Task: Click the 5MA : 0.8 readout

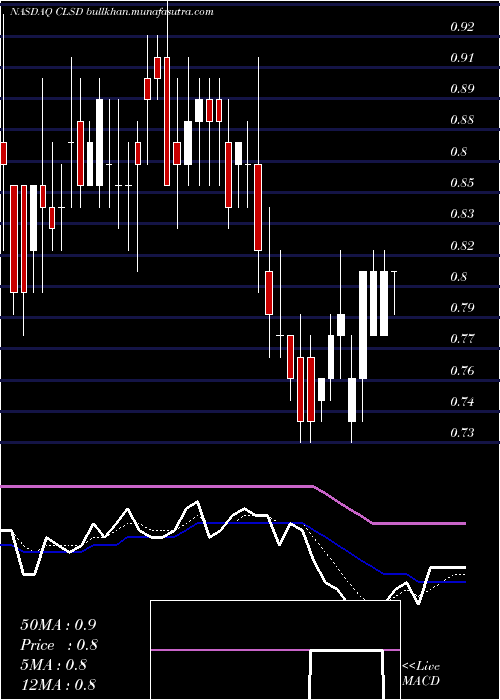Action: tap(54, 665)
